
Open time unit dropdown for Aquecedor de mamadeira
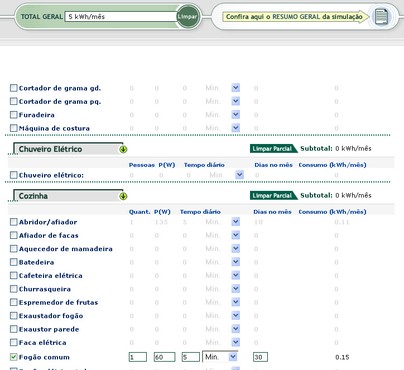click(x=236, y=248)
